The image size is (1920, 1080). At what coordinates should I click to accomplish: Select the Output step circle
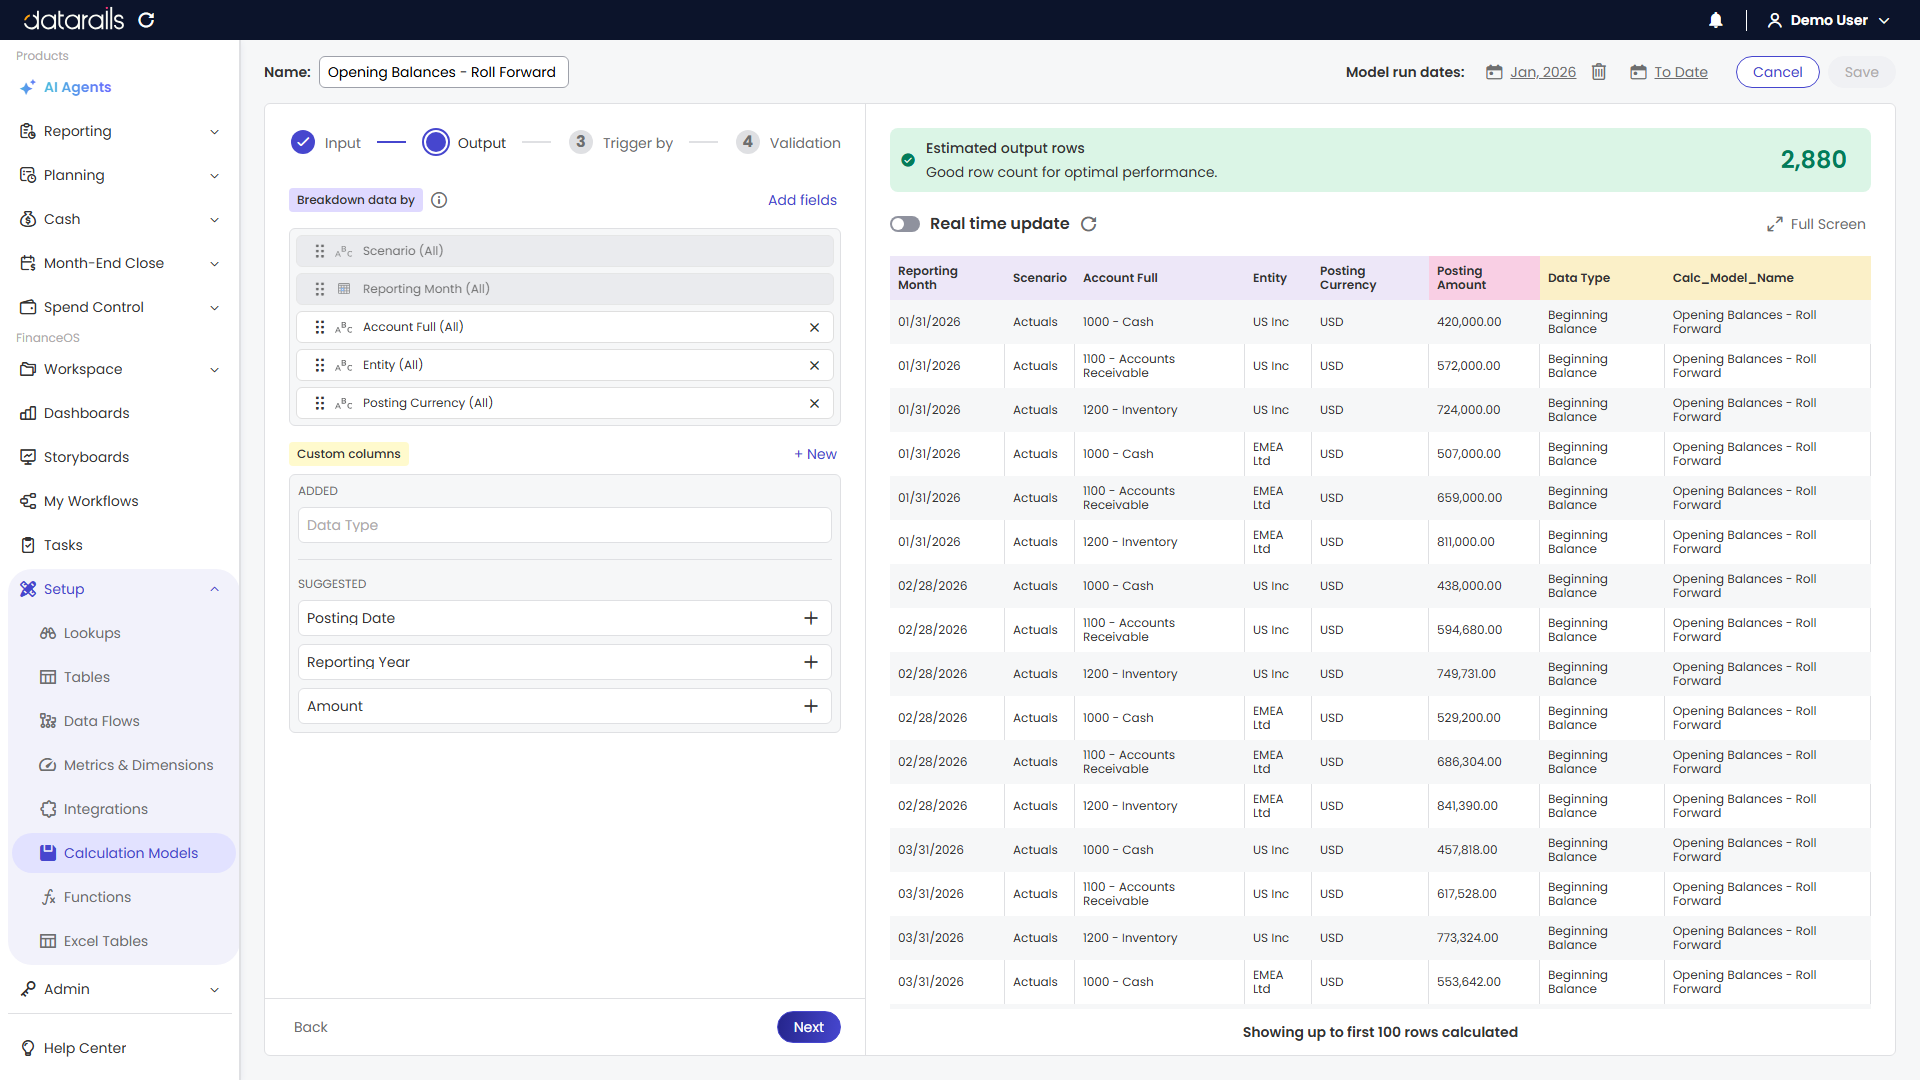pos(436,143)
